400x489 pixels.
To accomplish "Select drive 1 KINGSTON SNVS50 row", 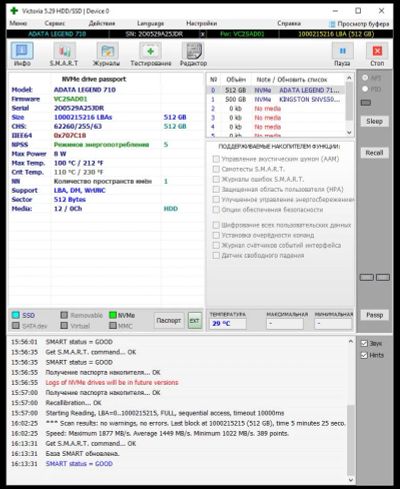I will (x=276, y=99).
